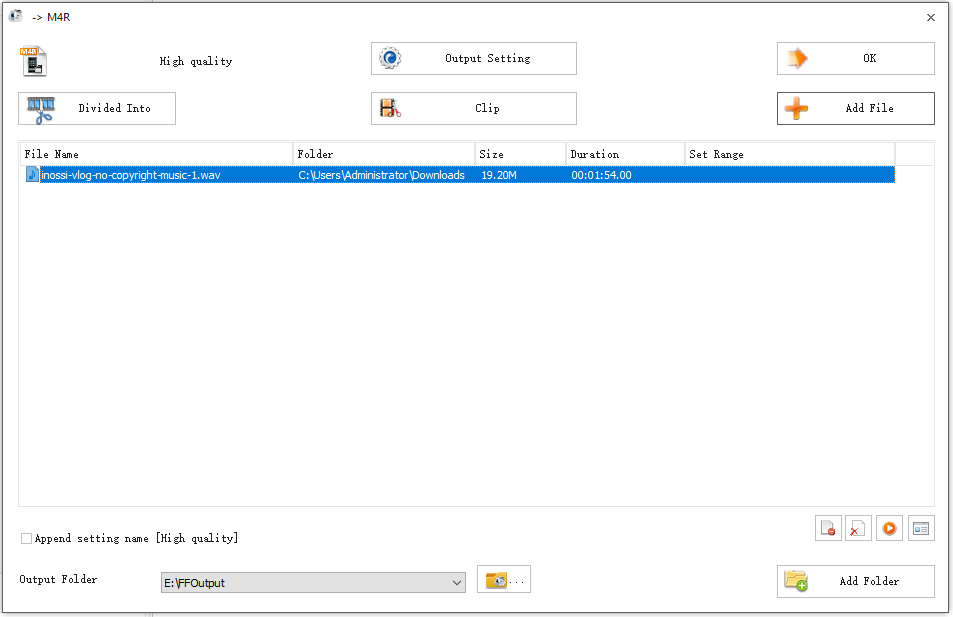Click the Divided Into button
This screenshot has width=953, height=617.
tap(97, 108)
